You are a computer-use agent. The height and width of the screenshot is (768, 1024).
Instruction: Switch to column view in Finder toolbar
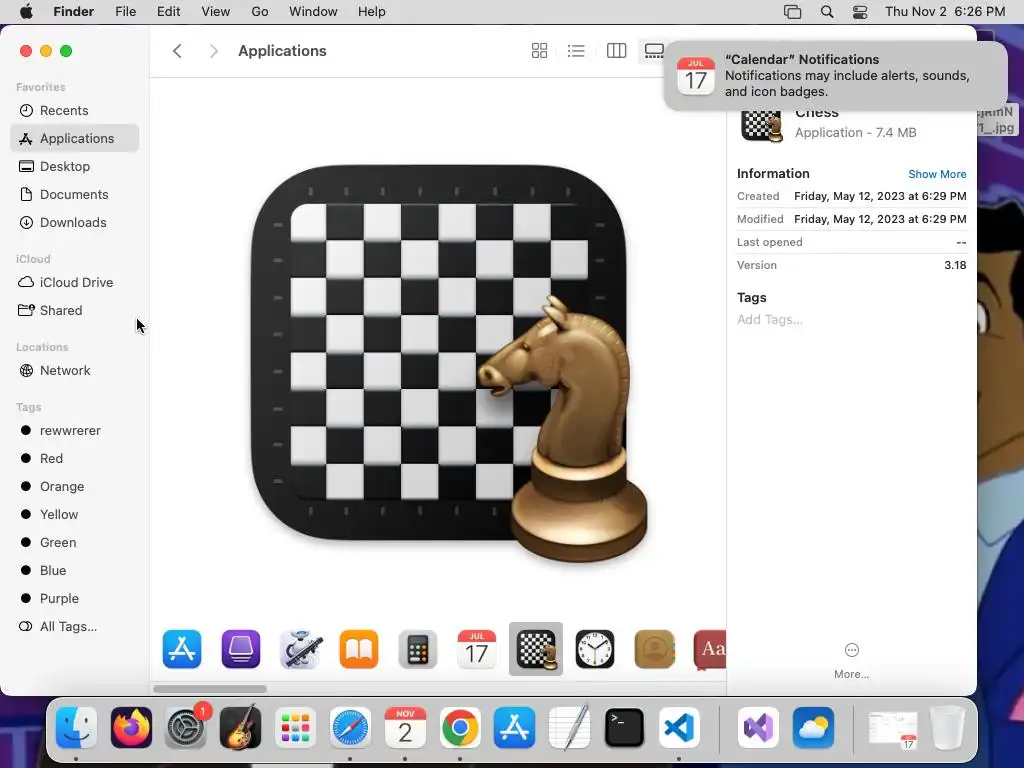coord(616,51)
